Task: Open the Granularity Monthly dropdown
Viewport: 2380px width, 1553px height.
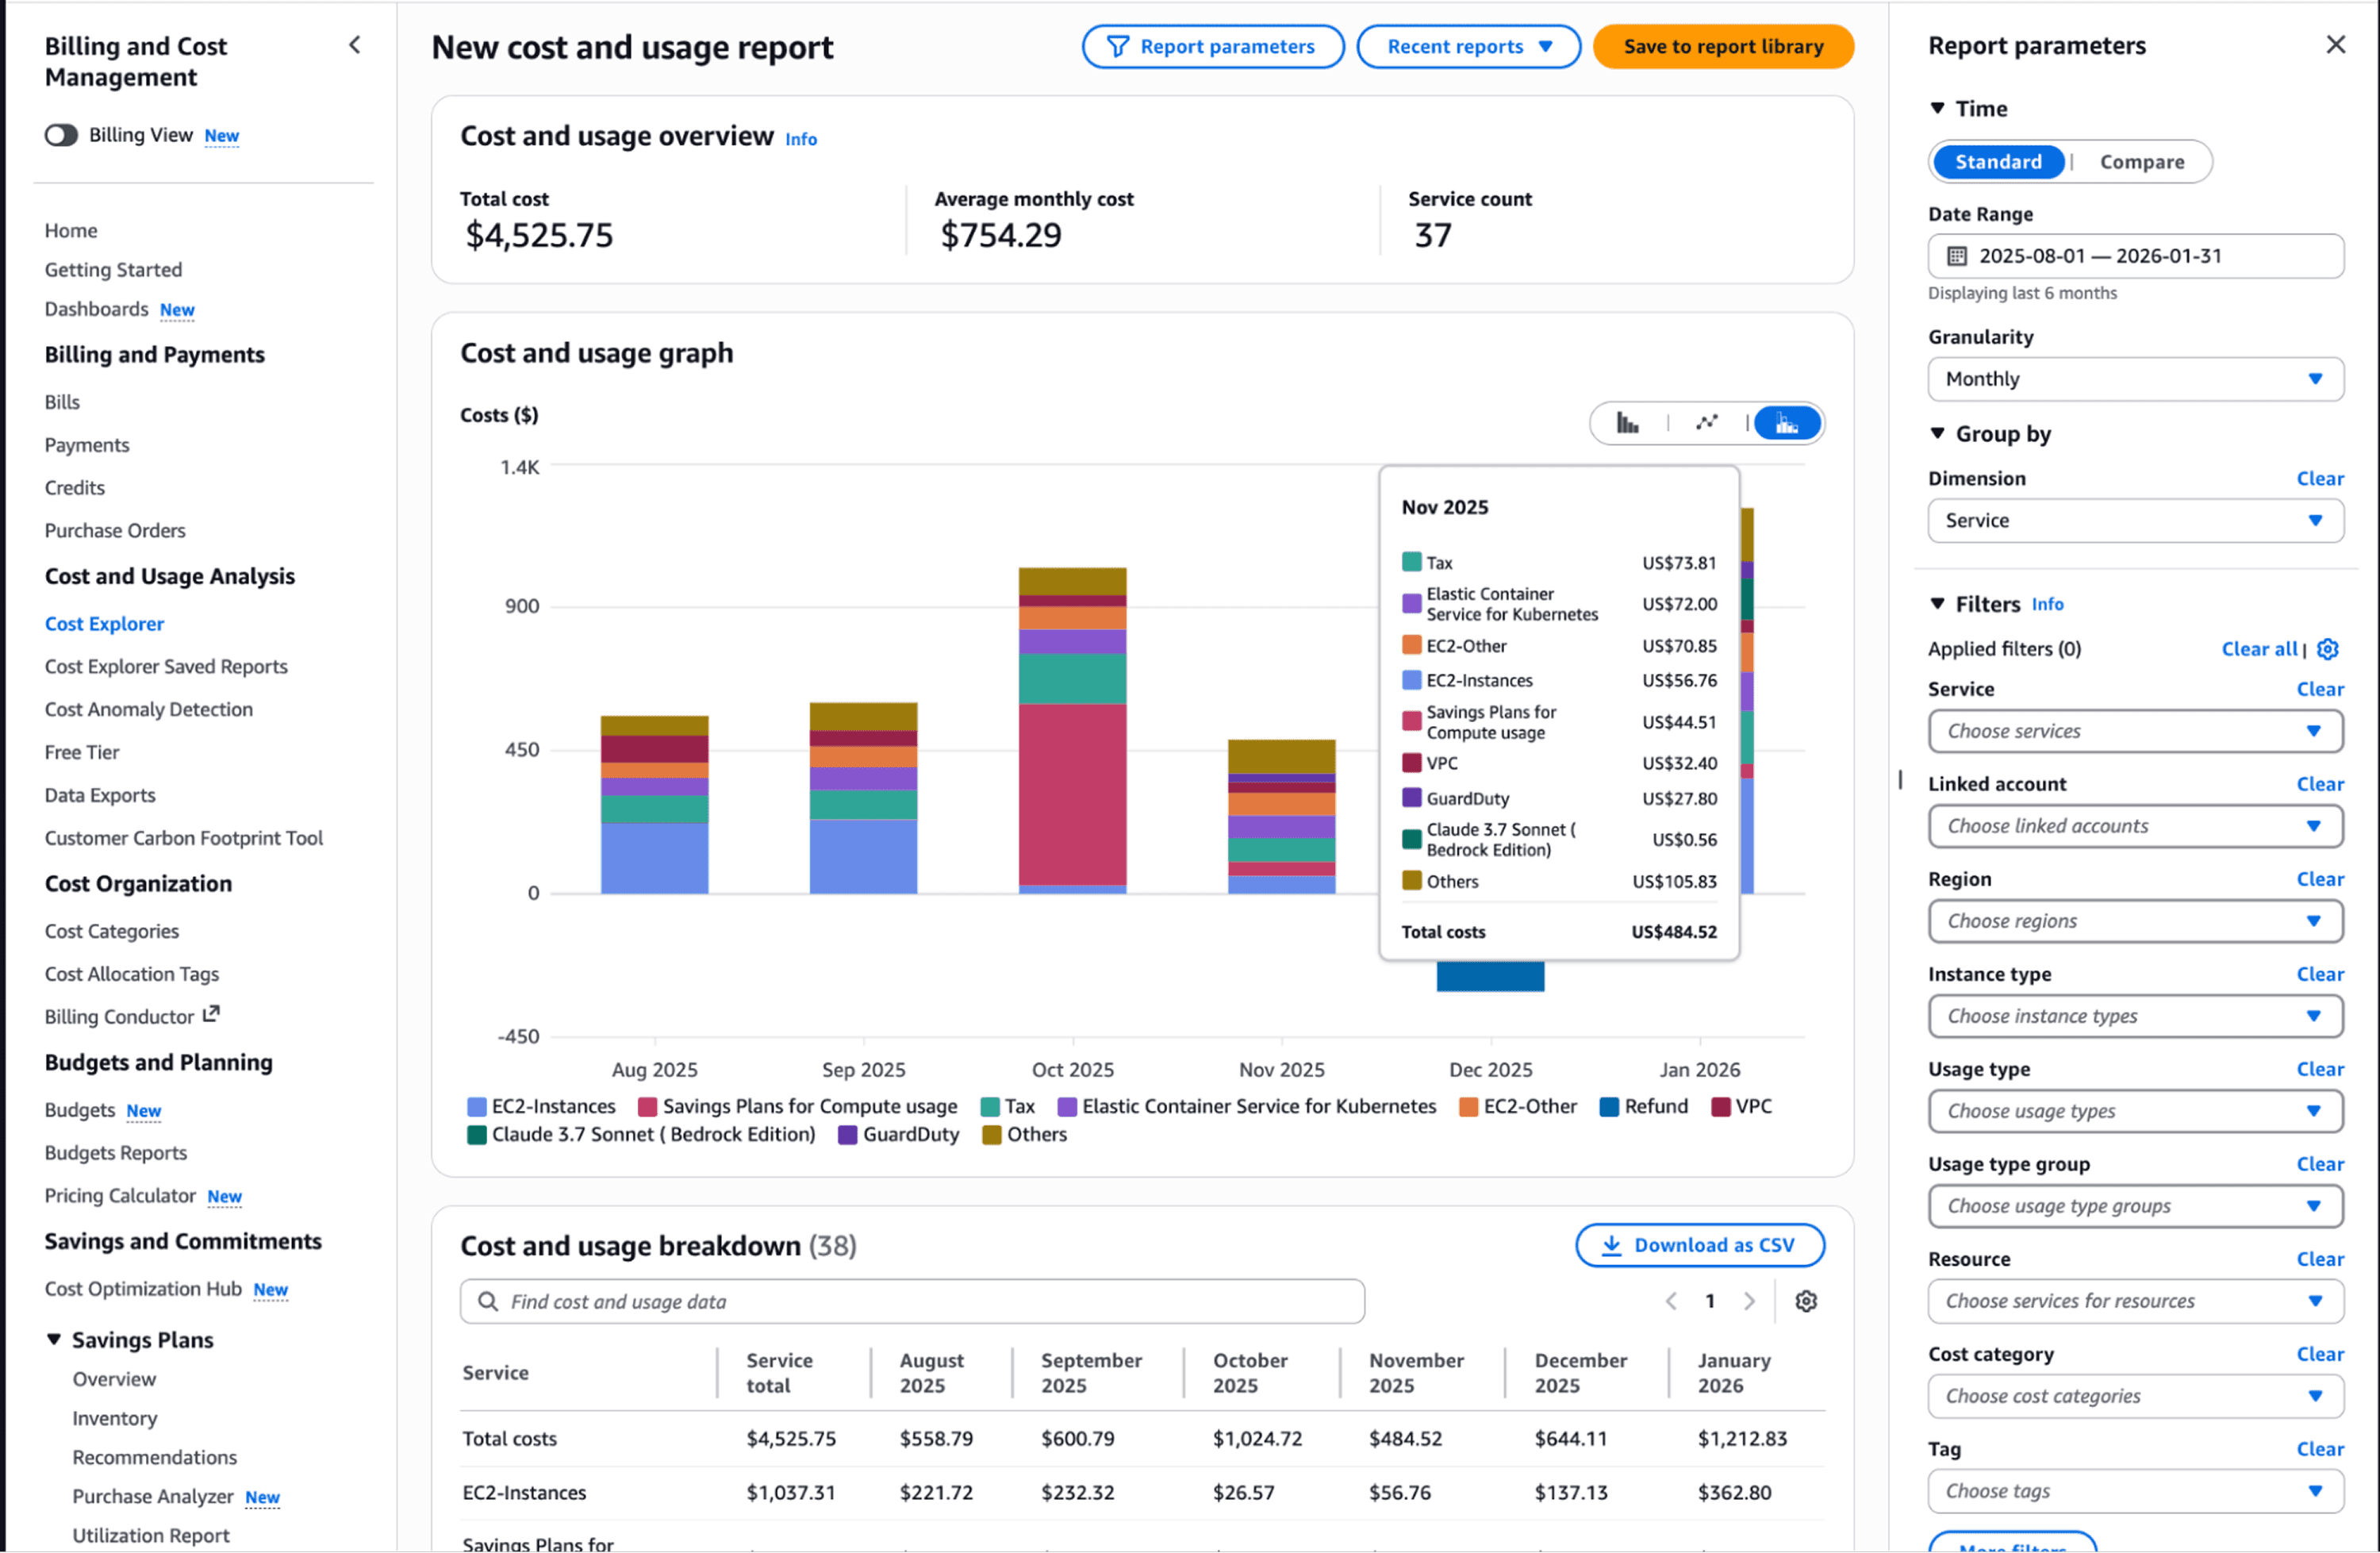Action: 2135,379
